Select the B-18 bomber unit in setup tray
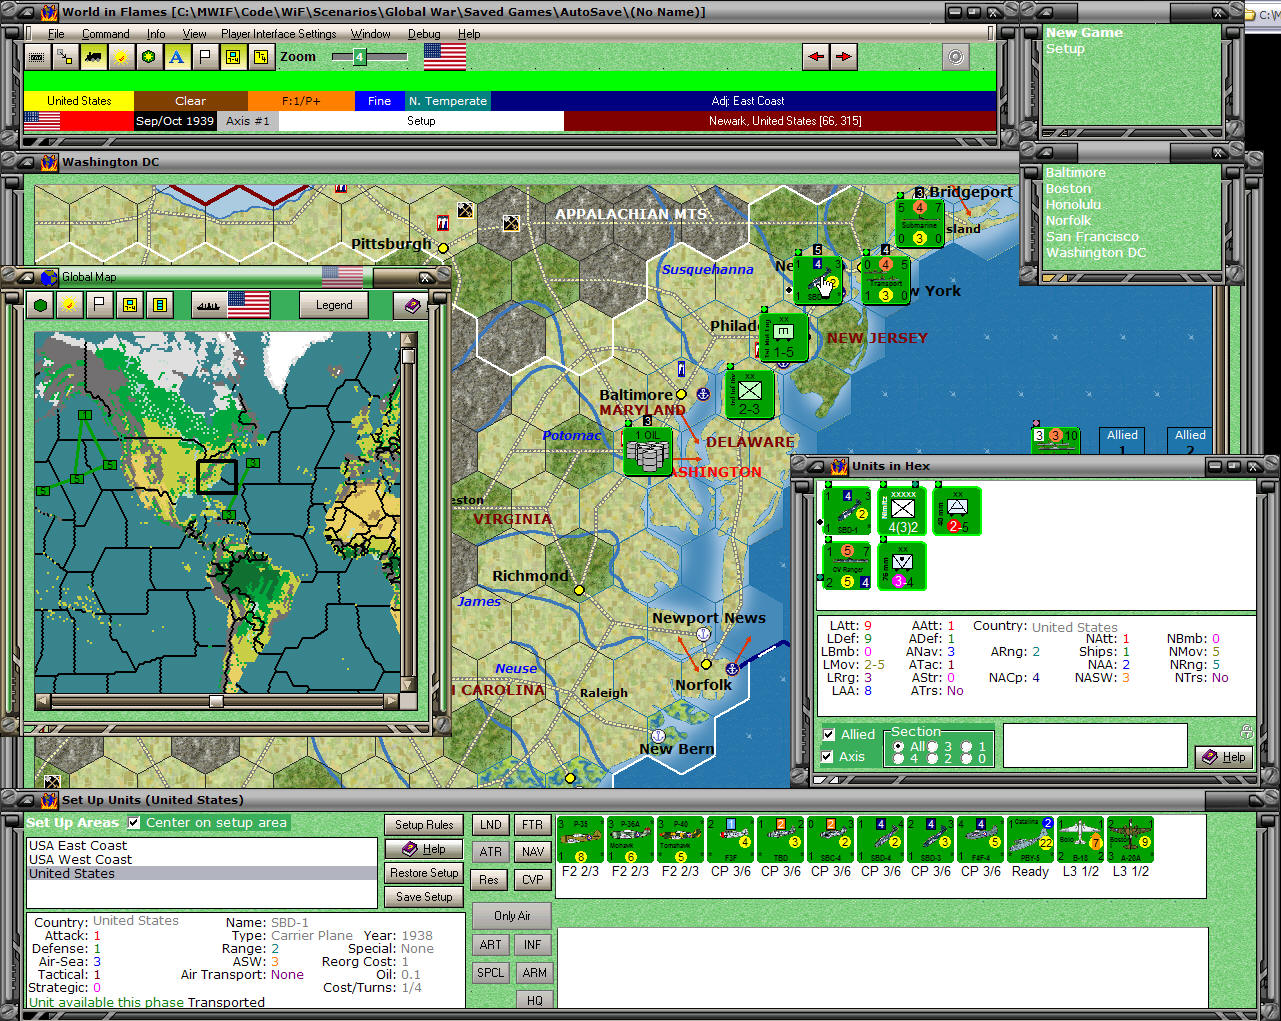 click(x=1080, y=840)
